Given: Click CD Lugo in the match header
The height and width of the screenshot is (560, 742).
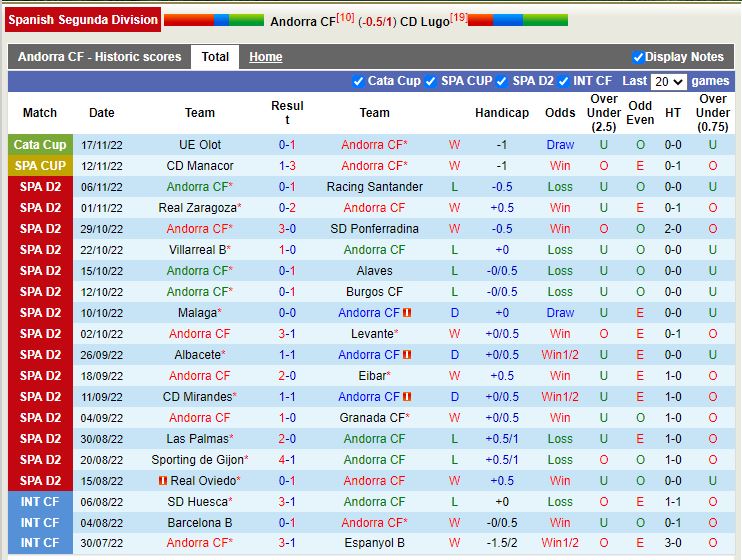Looking at the screenshot, I should 424,22.
